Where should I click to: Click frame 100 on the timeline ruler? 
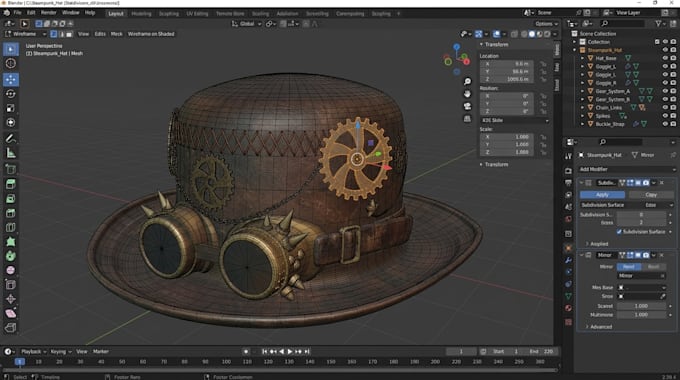point(226,361)
